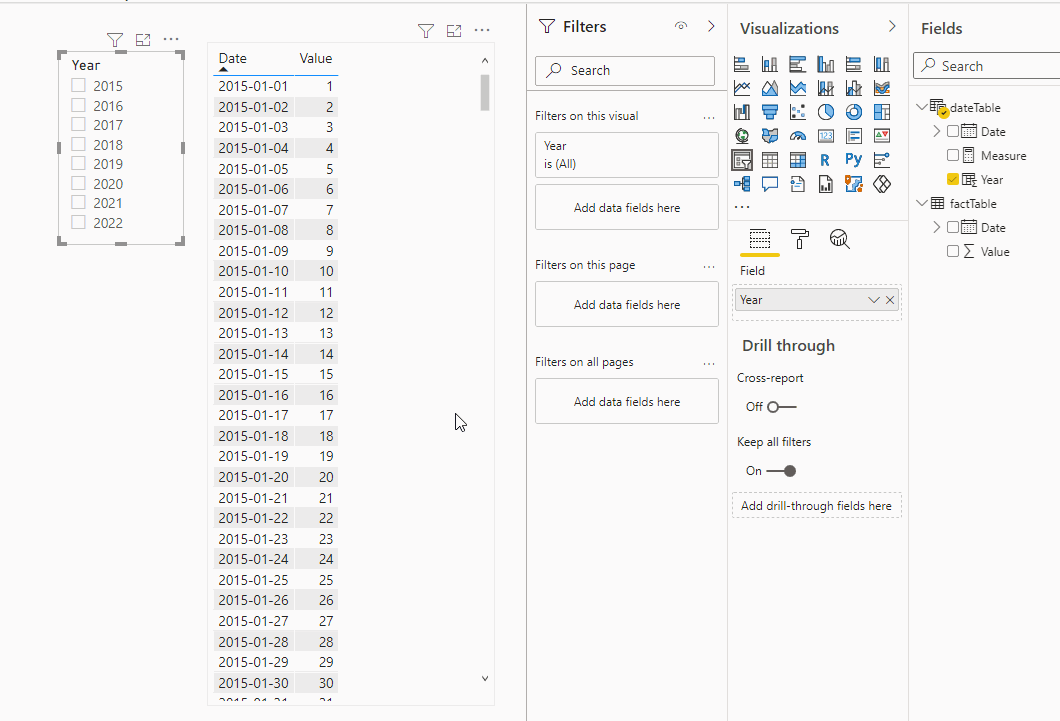Sort table by Date column header
Image resolution: width=1060 pixels, height=721 pixels.
[233, 59]
